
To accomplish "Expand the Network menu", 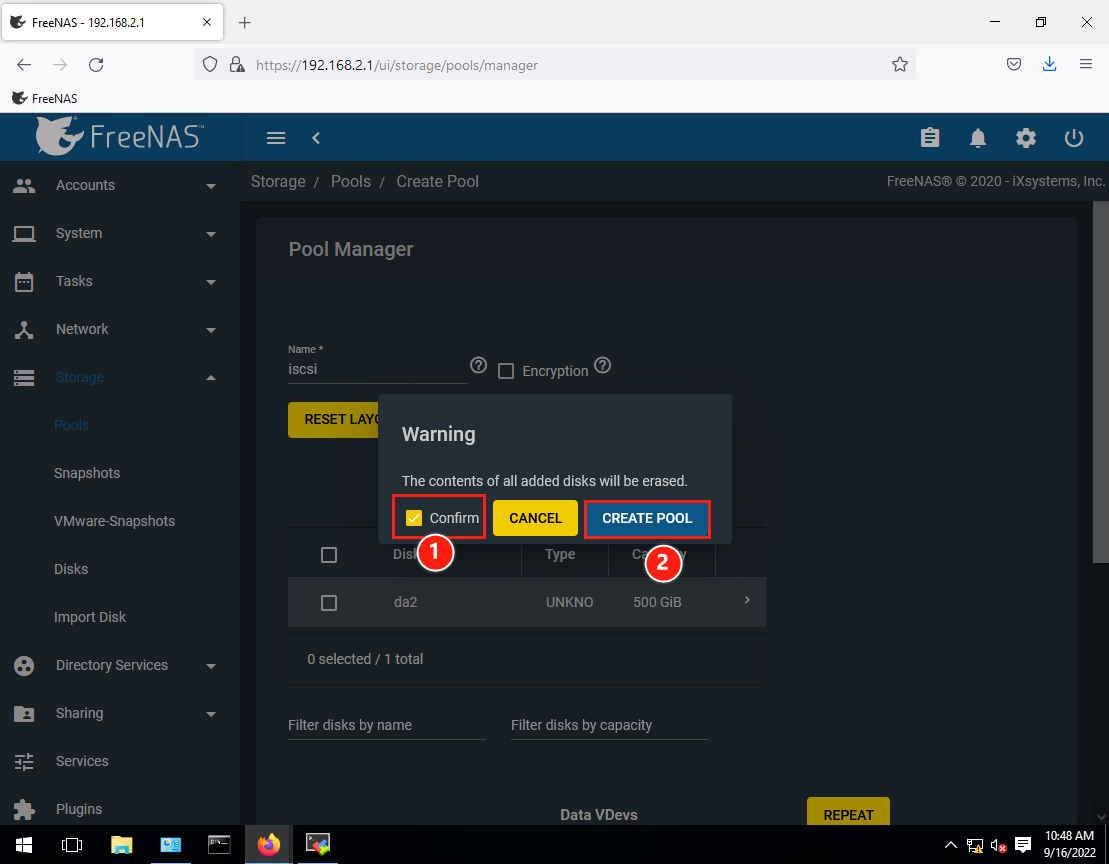I will [x=211, y=330].
